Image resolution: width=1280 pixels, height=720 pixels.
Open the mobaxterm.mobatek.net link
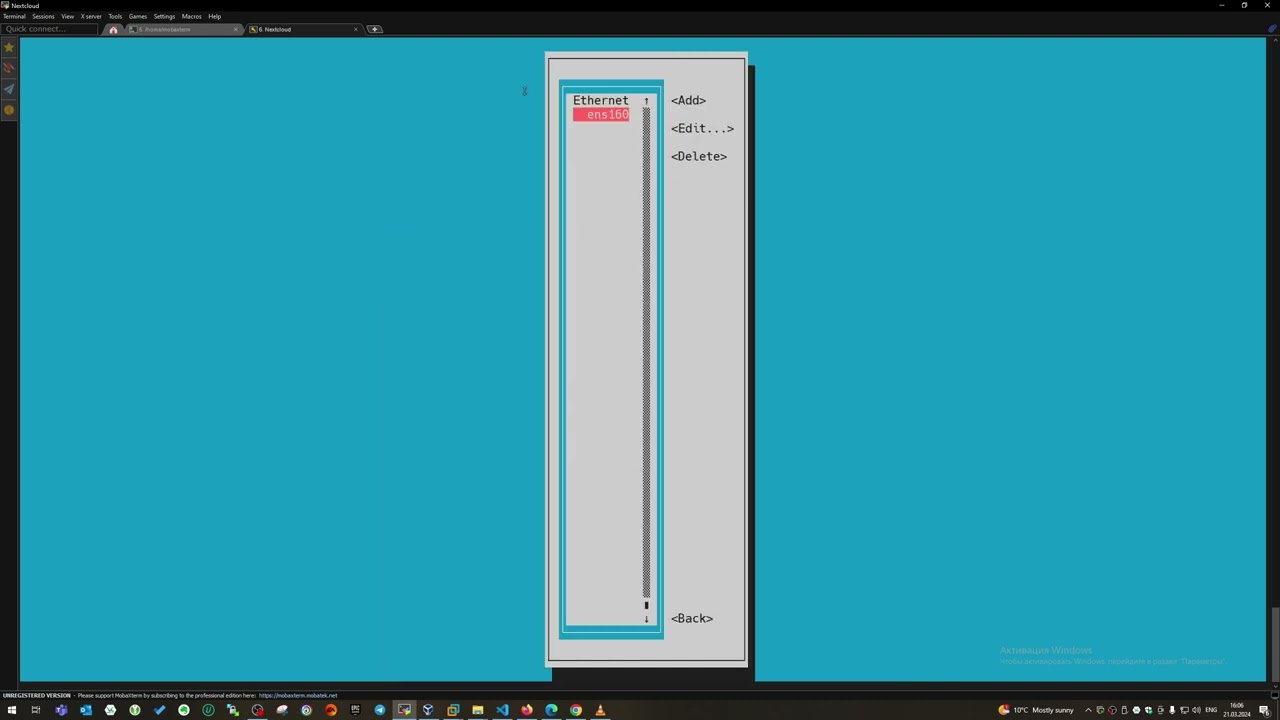(x=298, y=696)
